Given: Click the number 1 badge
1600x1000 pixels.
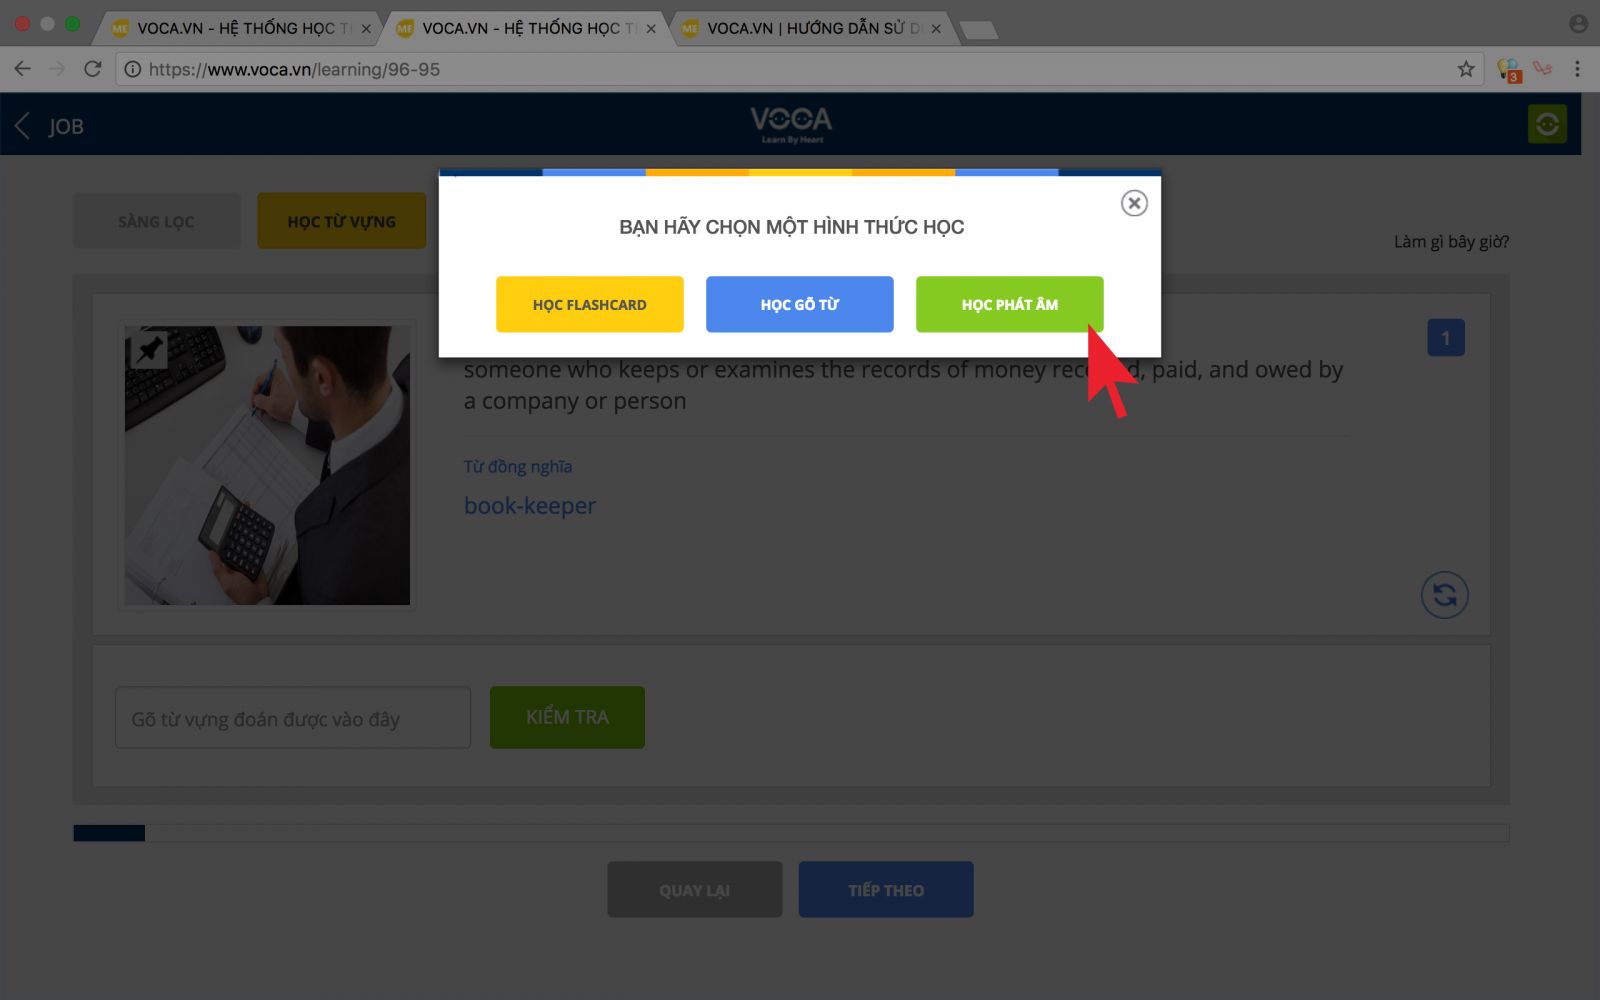Looking at the screenshot, I should click(x=1446, y=338).
